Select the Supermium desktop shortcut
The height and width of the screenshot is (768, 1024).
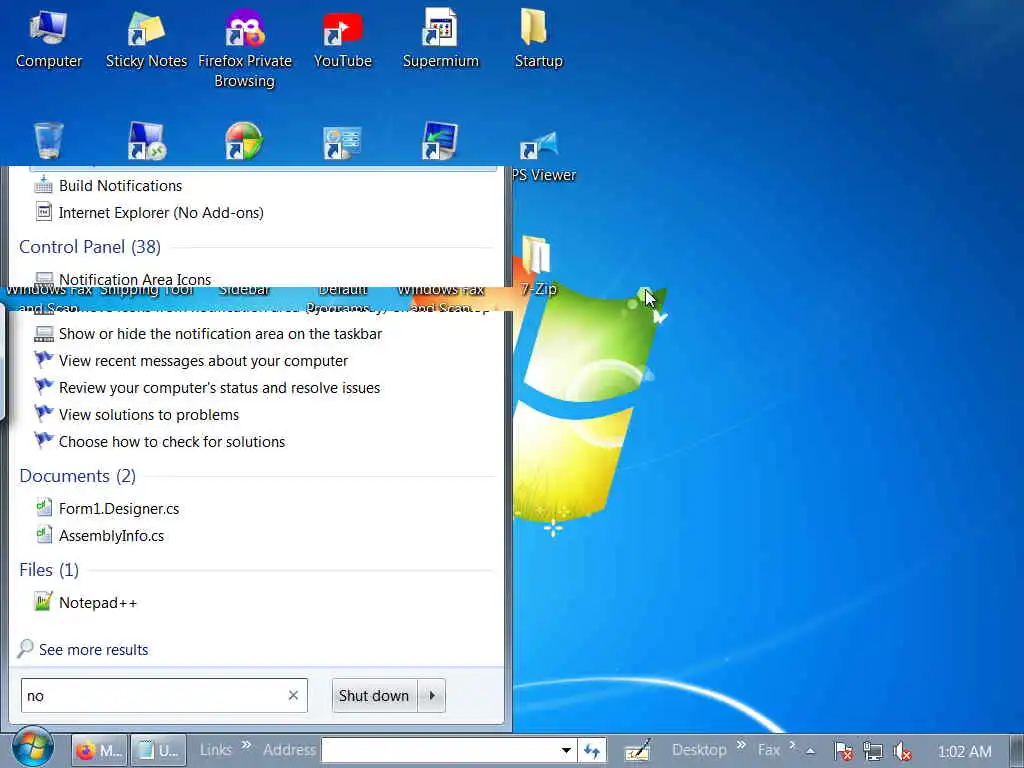pos(441,39)
